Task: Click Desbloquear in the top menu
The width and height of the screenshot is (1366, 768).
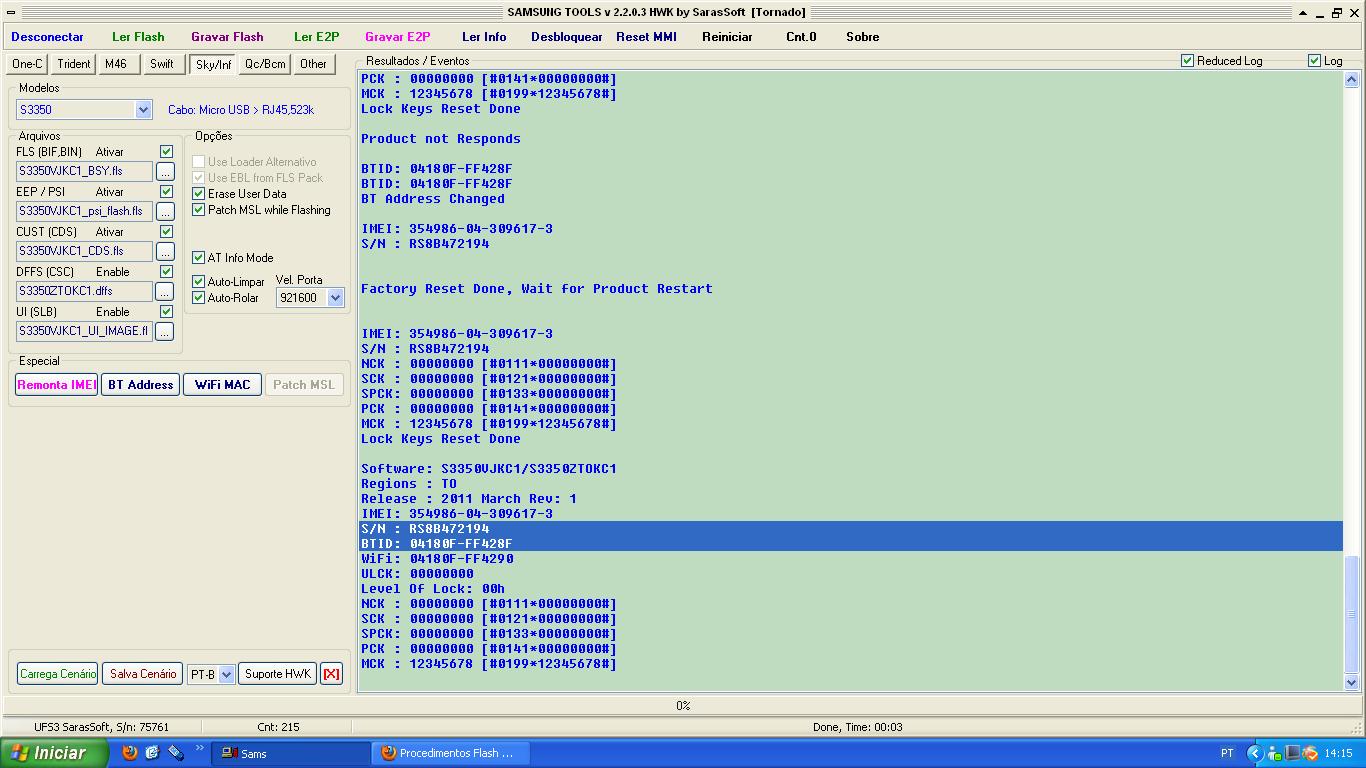Action: tap(566, 37)
